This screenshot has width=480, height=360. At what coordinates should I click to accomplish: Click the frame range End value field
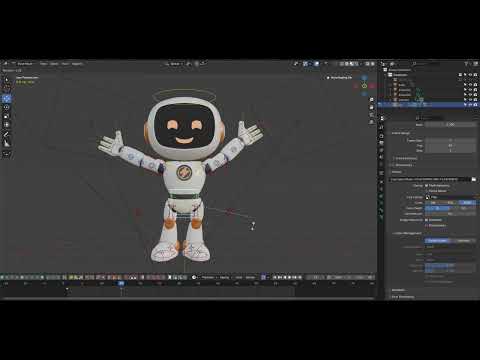coord(450,145)
